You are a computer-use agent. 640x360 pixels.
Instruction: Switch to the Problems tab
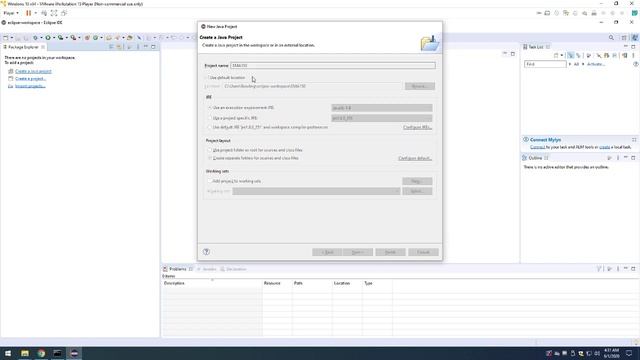pos(178,269)
